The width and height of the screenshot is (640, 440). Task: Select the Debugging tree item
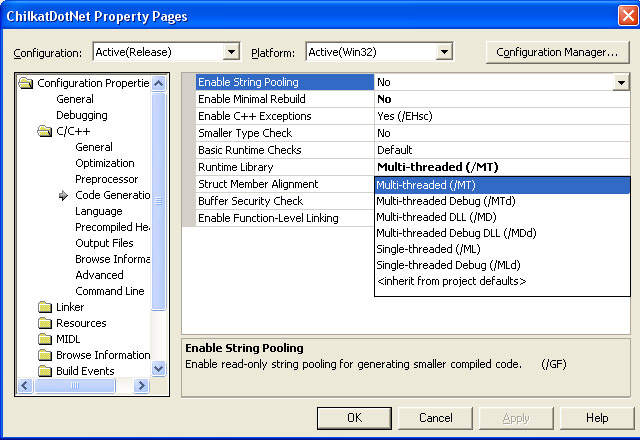tap(82, 115)
